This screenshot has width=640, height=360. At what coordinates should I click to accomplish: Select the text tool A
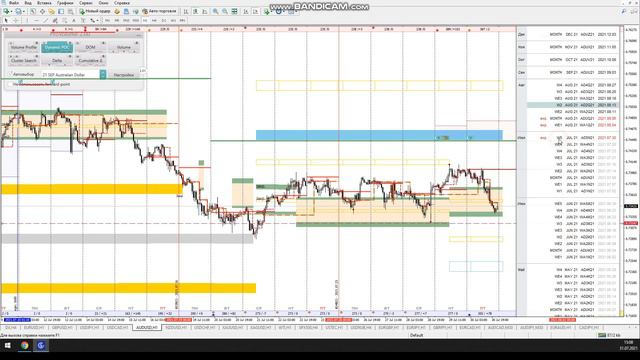74,20
